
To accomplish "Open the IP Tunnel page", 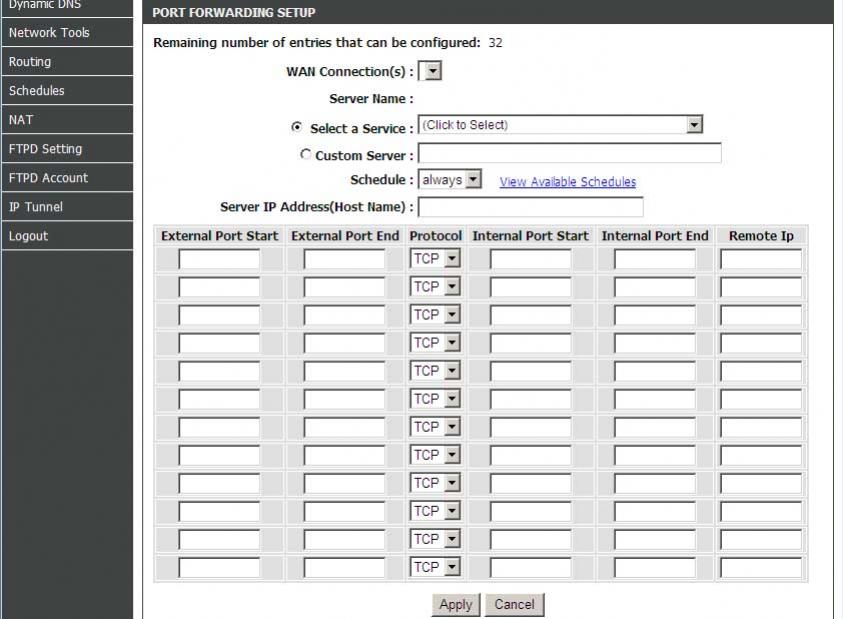I will tap(67, 207).
